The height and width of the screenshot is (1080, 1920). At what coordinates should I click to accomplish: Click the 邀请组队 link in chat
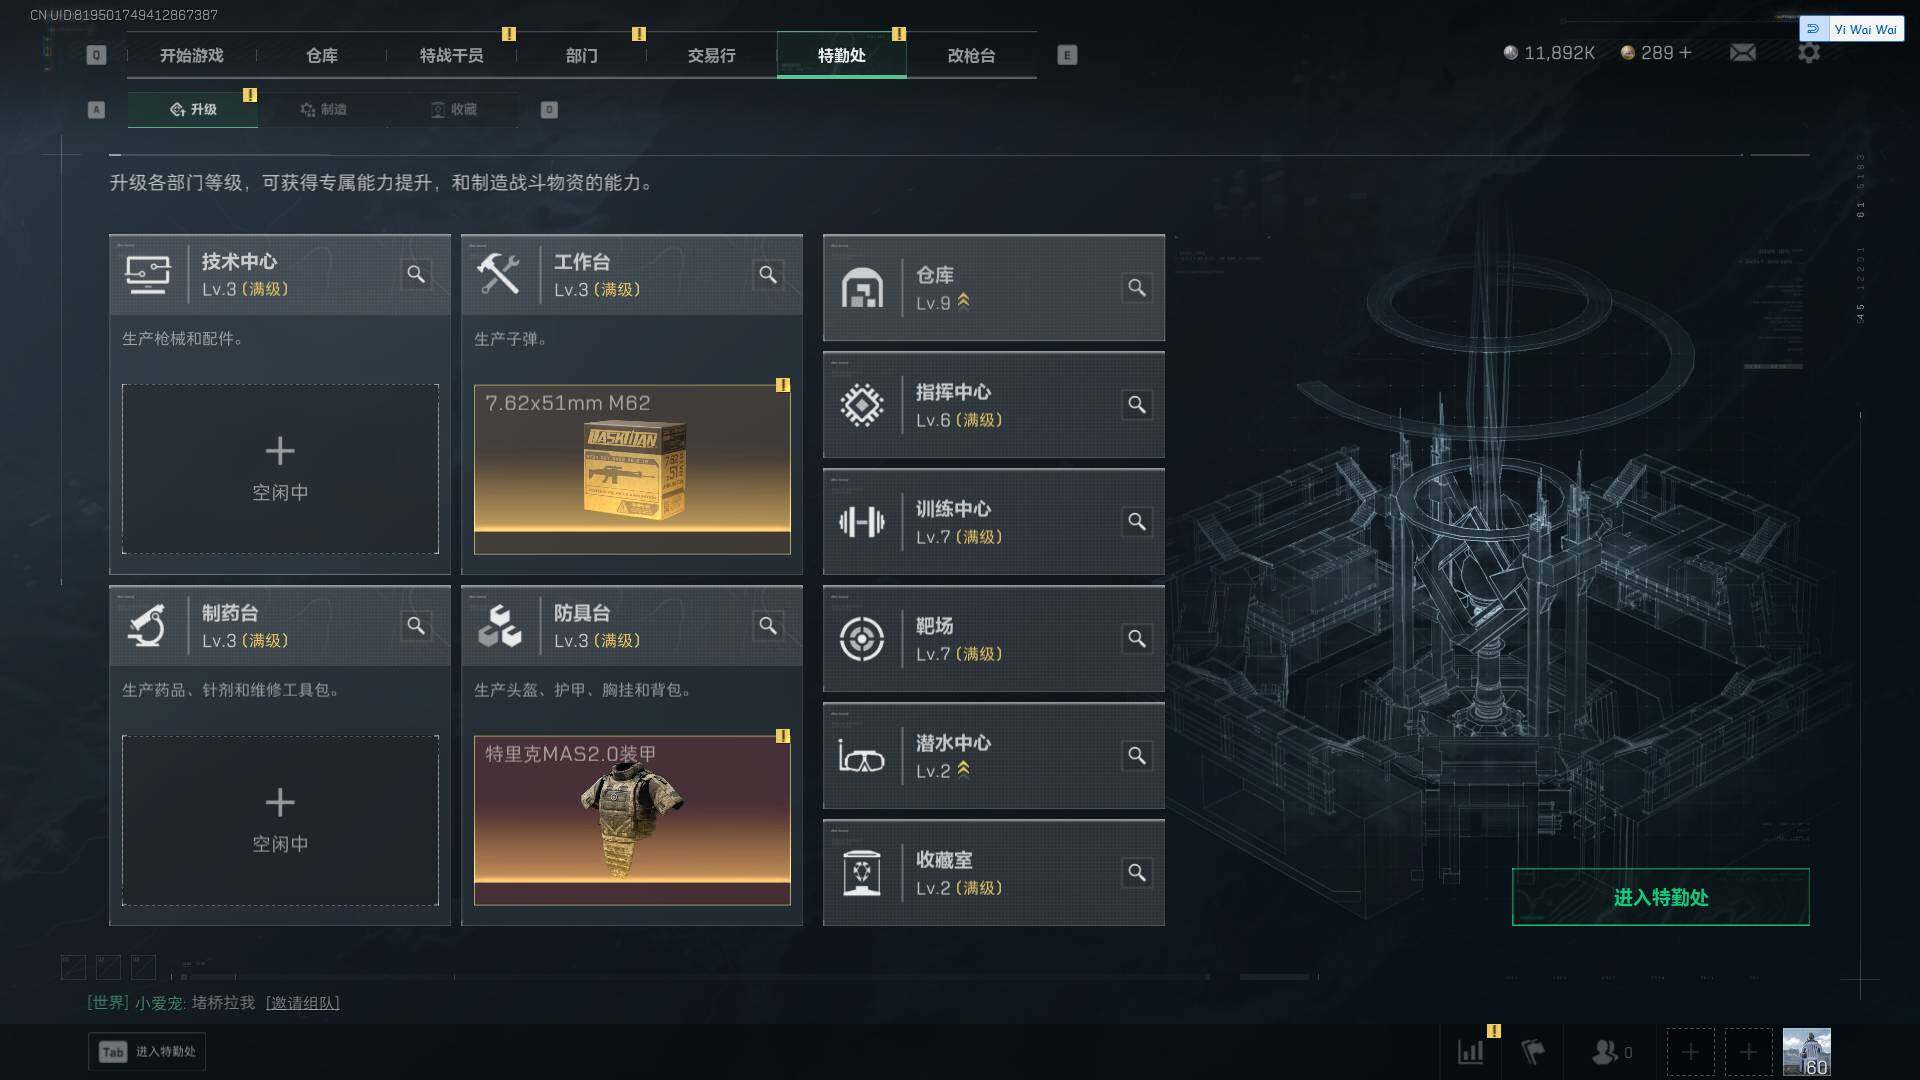tap(303, 1003)
